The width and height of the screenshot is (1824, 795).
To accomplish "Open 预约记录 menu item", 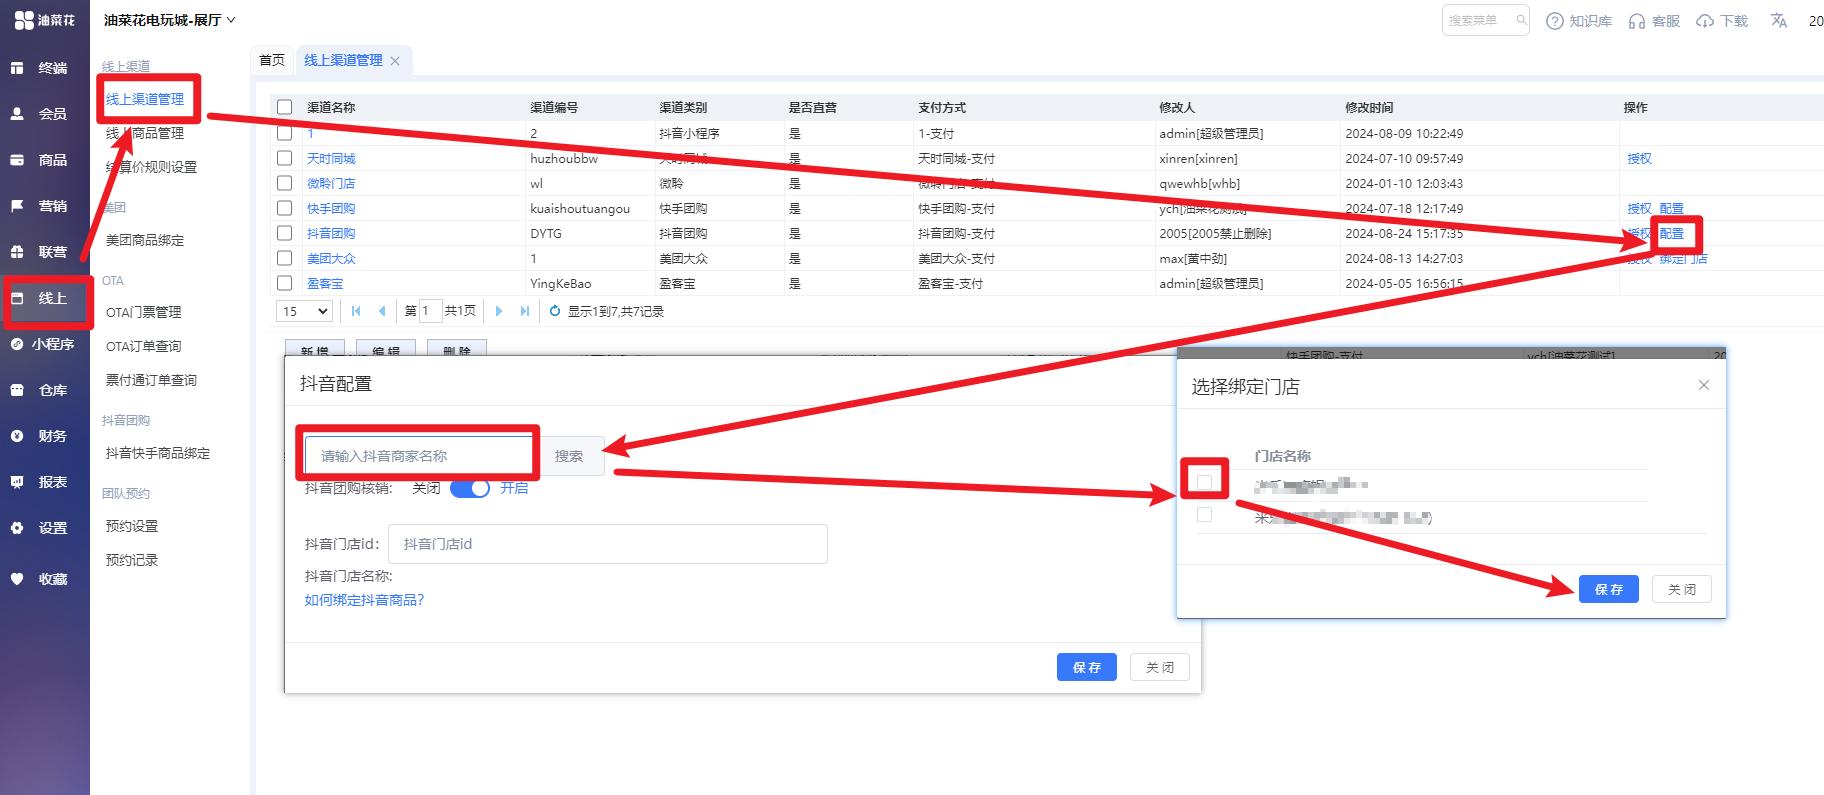I will pyautogui.click(x=132, y=560).
